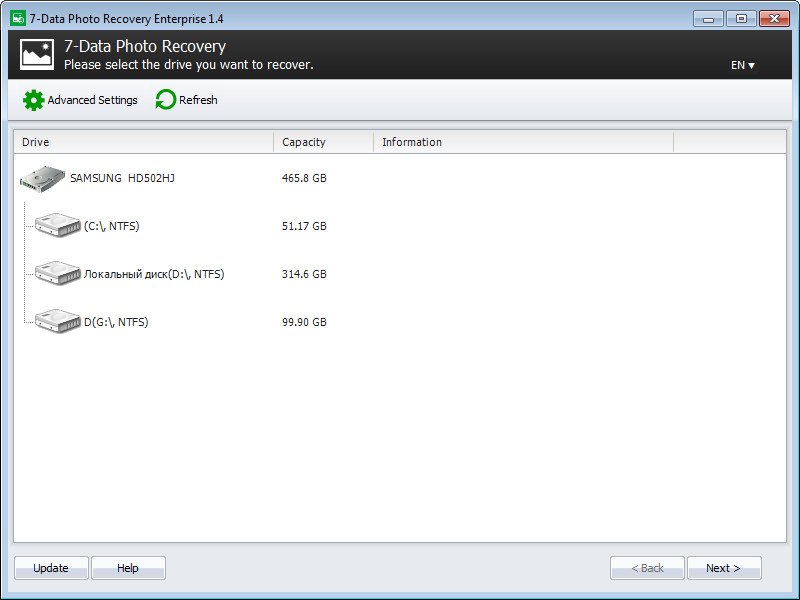The height and width of the screenshot is (600, 800).
Task: Close the 7-Data Photo Recovery window
Action: click(774, 19)
